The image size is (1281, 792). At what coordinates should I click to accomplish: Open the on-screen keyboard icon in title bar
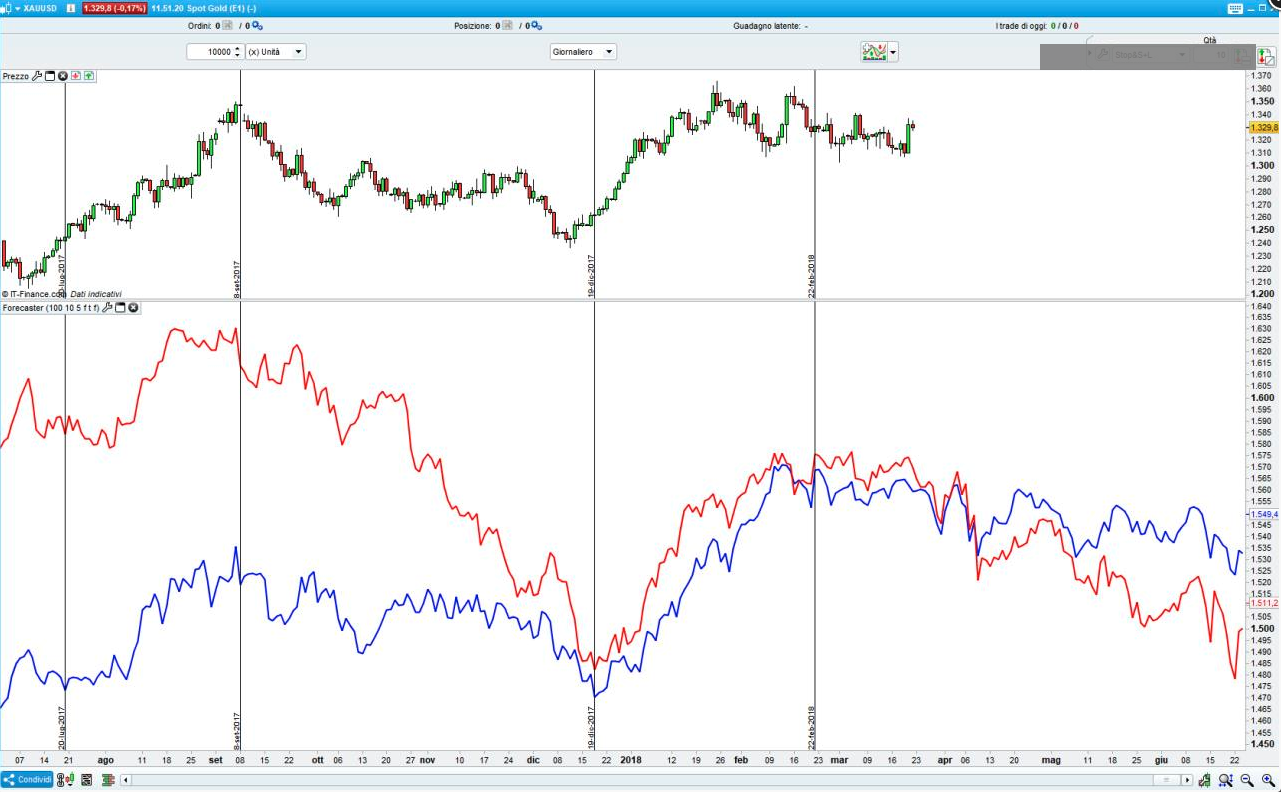tap(1236, 8)
